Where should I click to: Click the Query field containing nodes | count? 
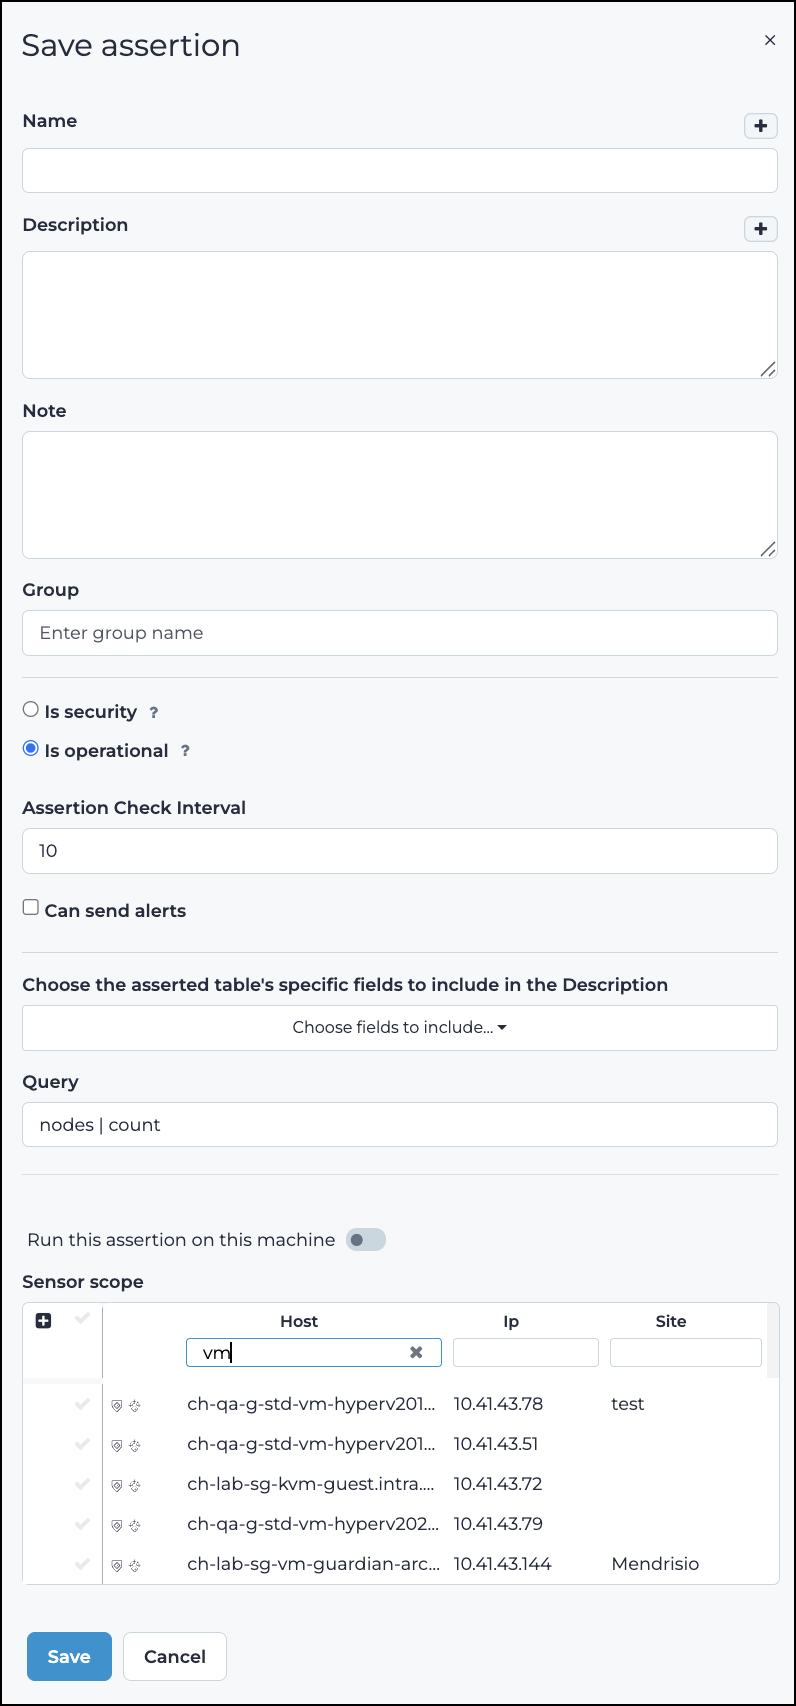399,1124
